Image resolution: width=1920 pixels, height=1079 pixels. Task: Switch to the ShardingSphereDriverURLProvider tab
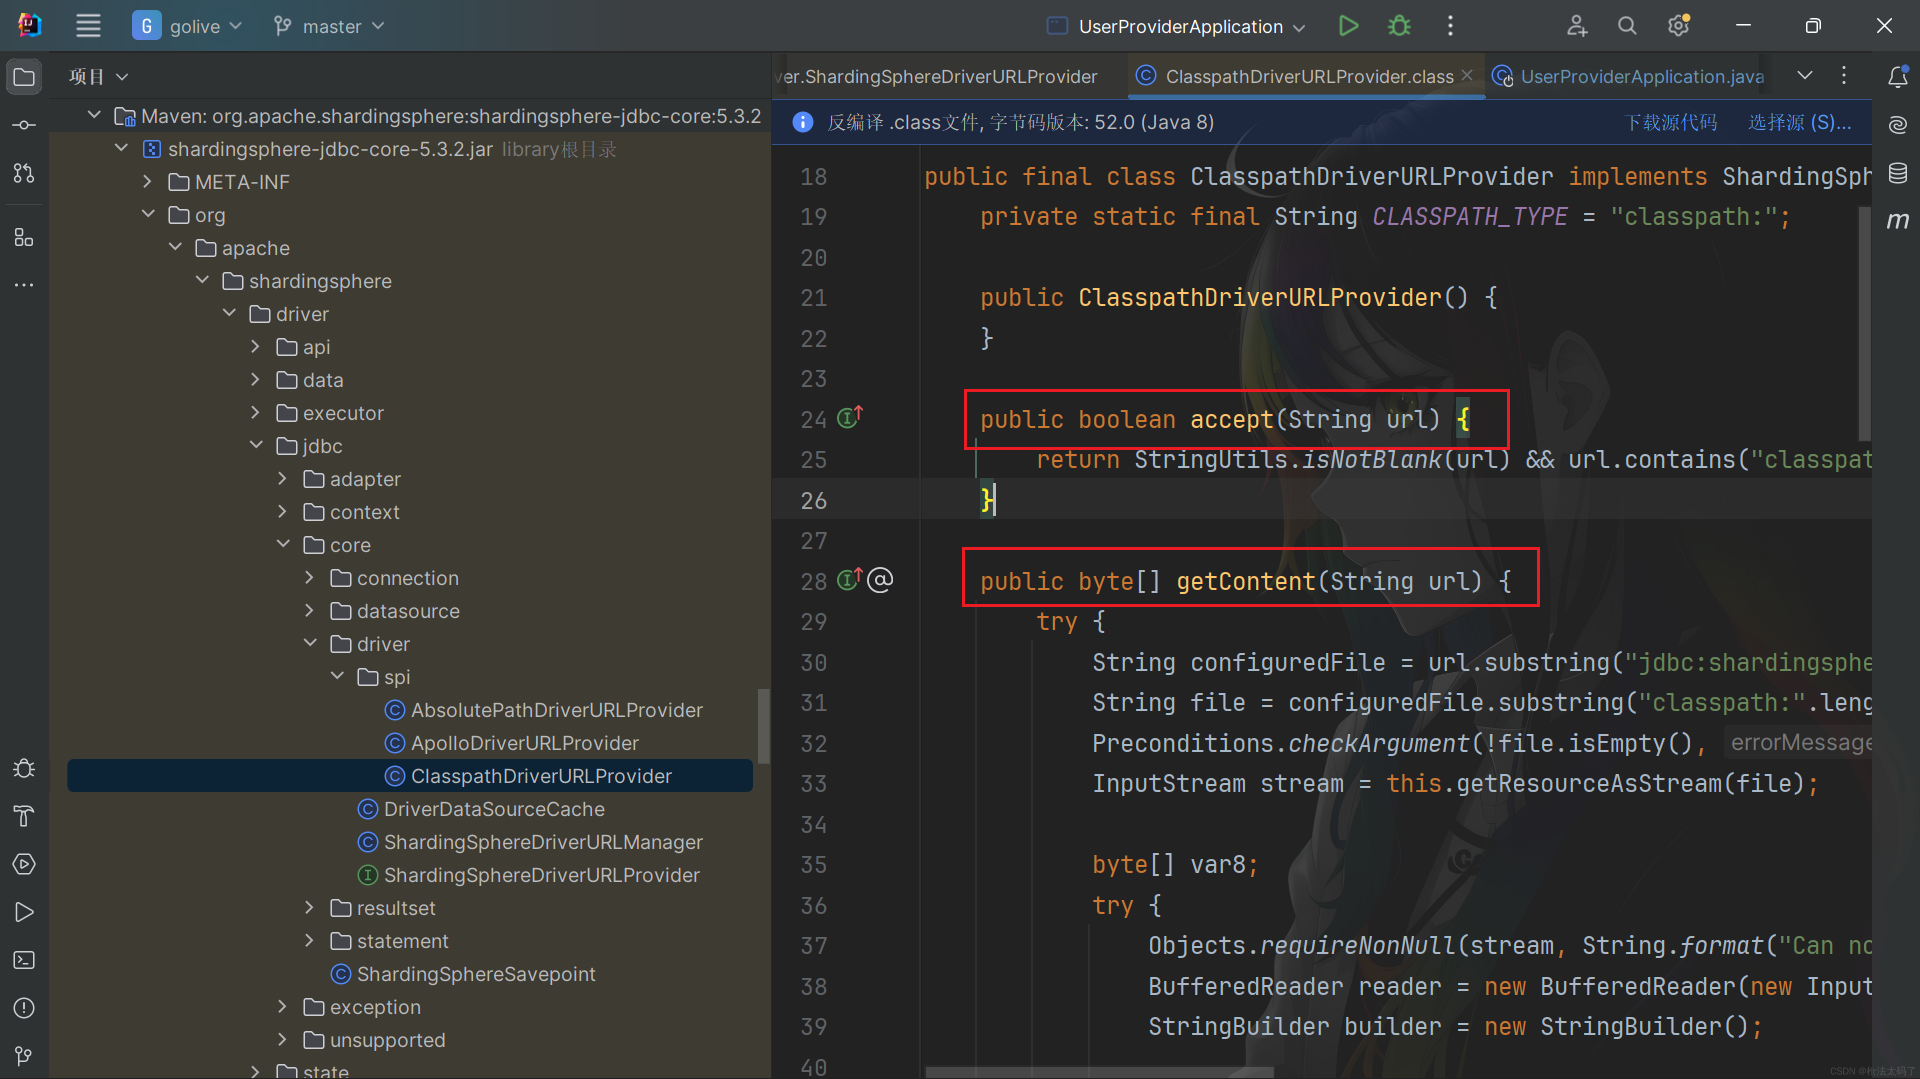(940, 77)
